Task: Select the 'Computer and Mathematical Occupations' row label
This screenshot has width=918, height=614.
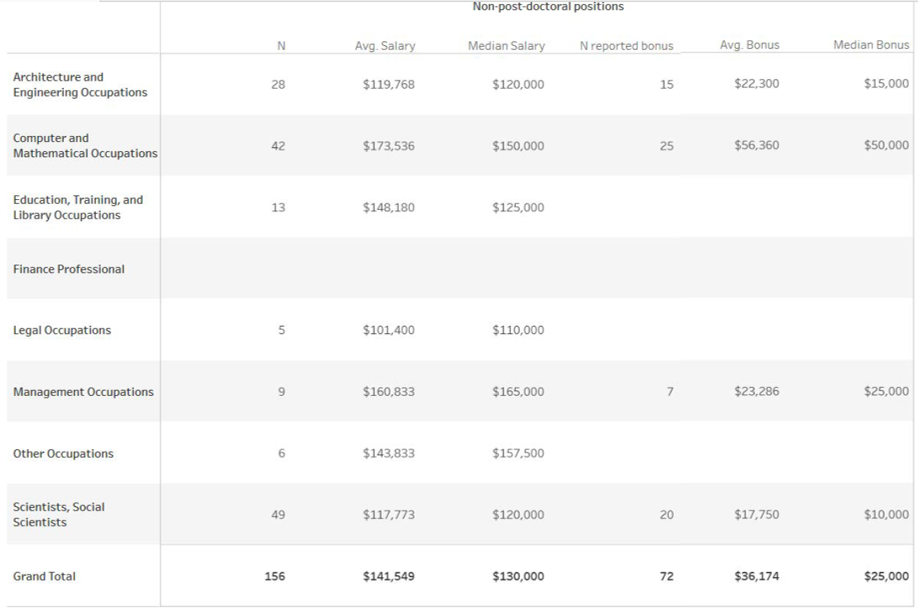Action: tap(85, 146)
